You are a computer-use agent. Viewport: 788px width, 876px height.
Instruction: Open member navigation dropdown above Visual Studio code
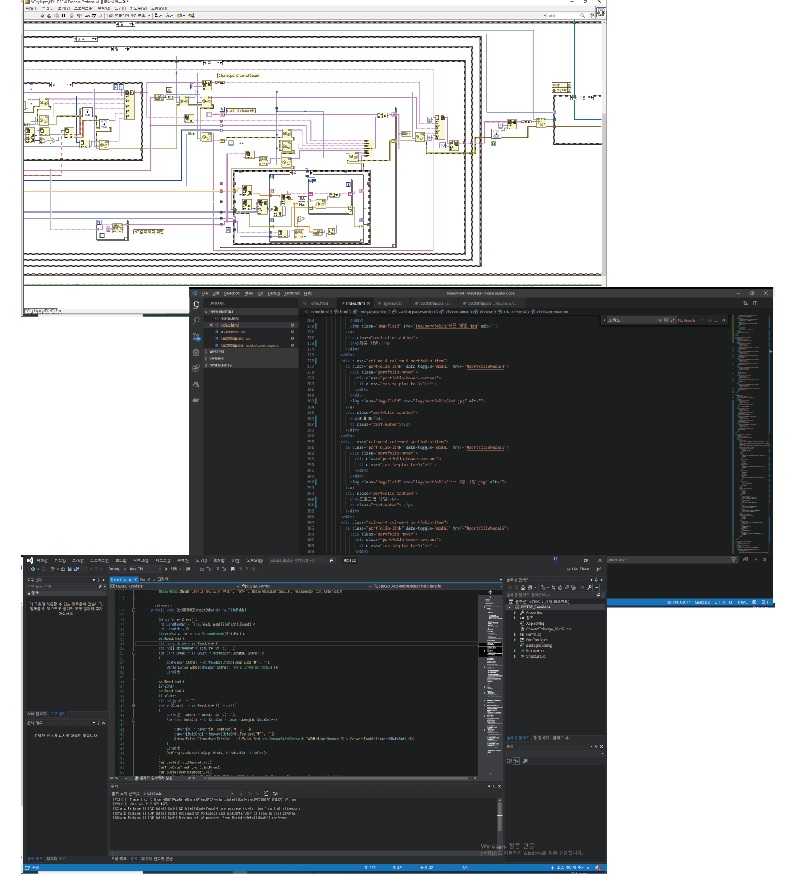(x=436, y=586)
